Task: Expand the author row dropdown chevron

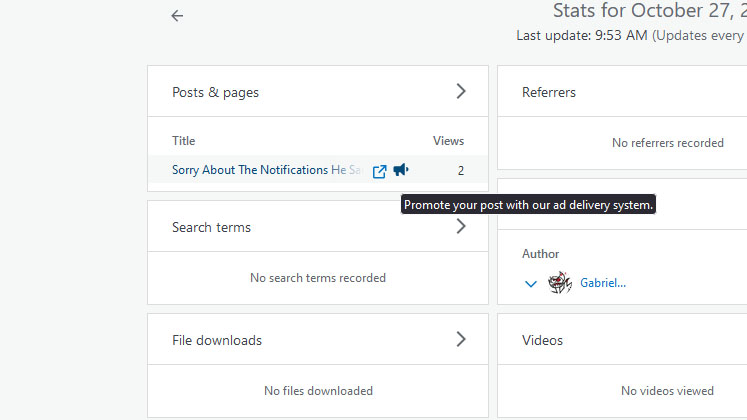Action: point(531,284)
